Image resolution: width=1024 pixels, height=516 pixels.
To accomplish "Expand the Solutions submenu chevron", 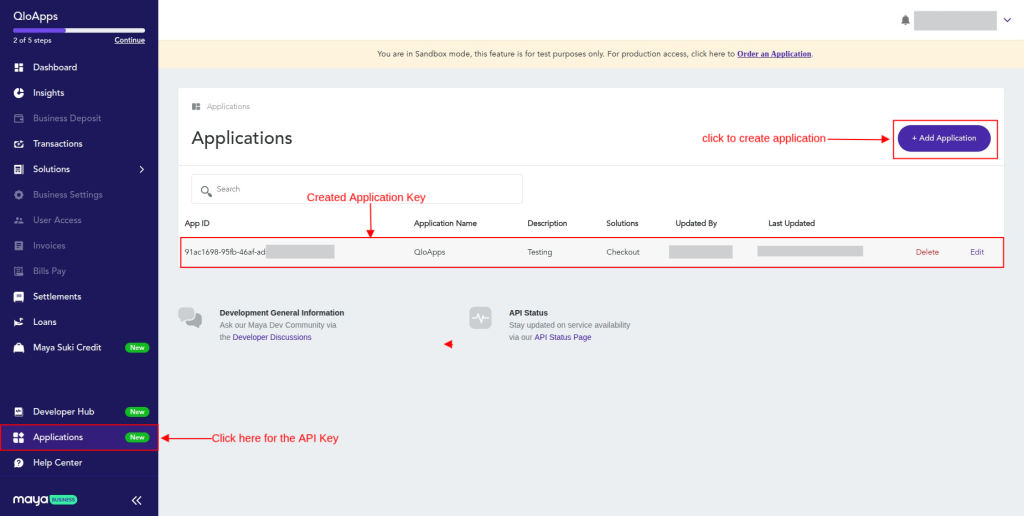I will pos(141,170).
